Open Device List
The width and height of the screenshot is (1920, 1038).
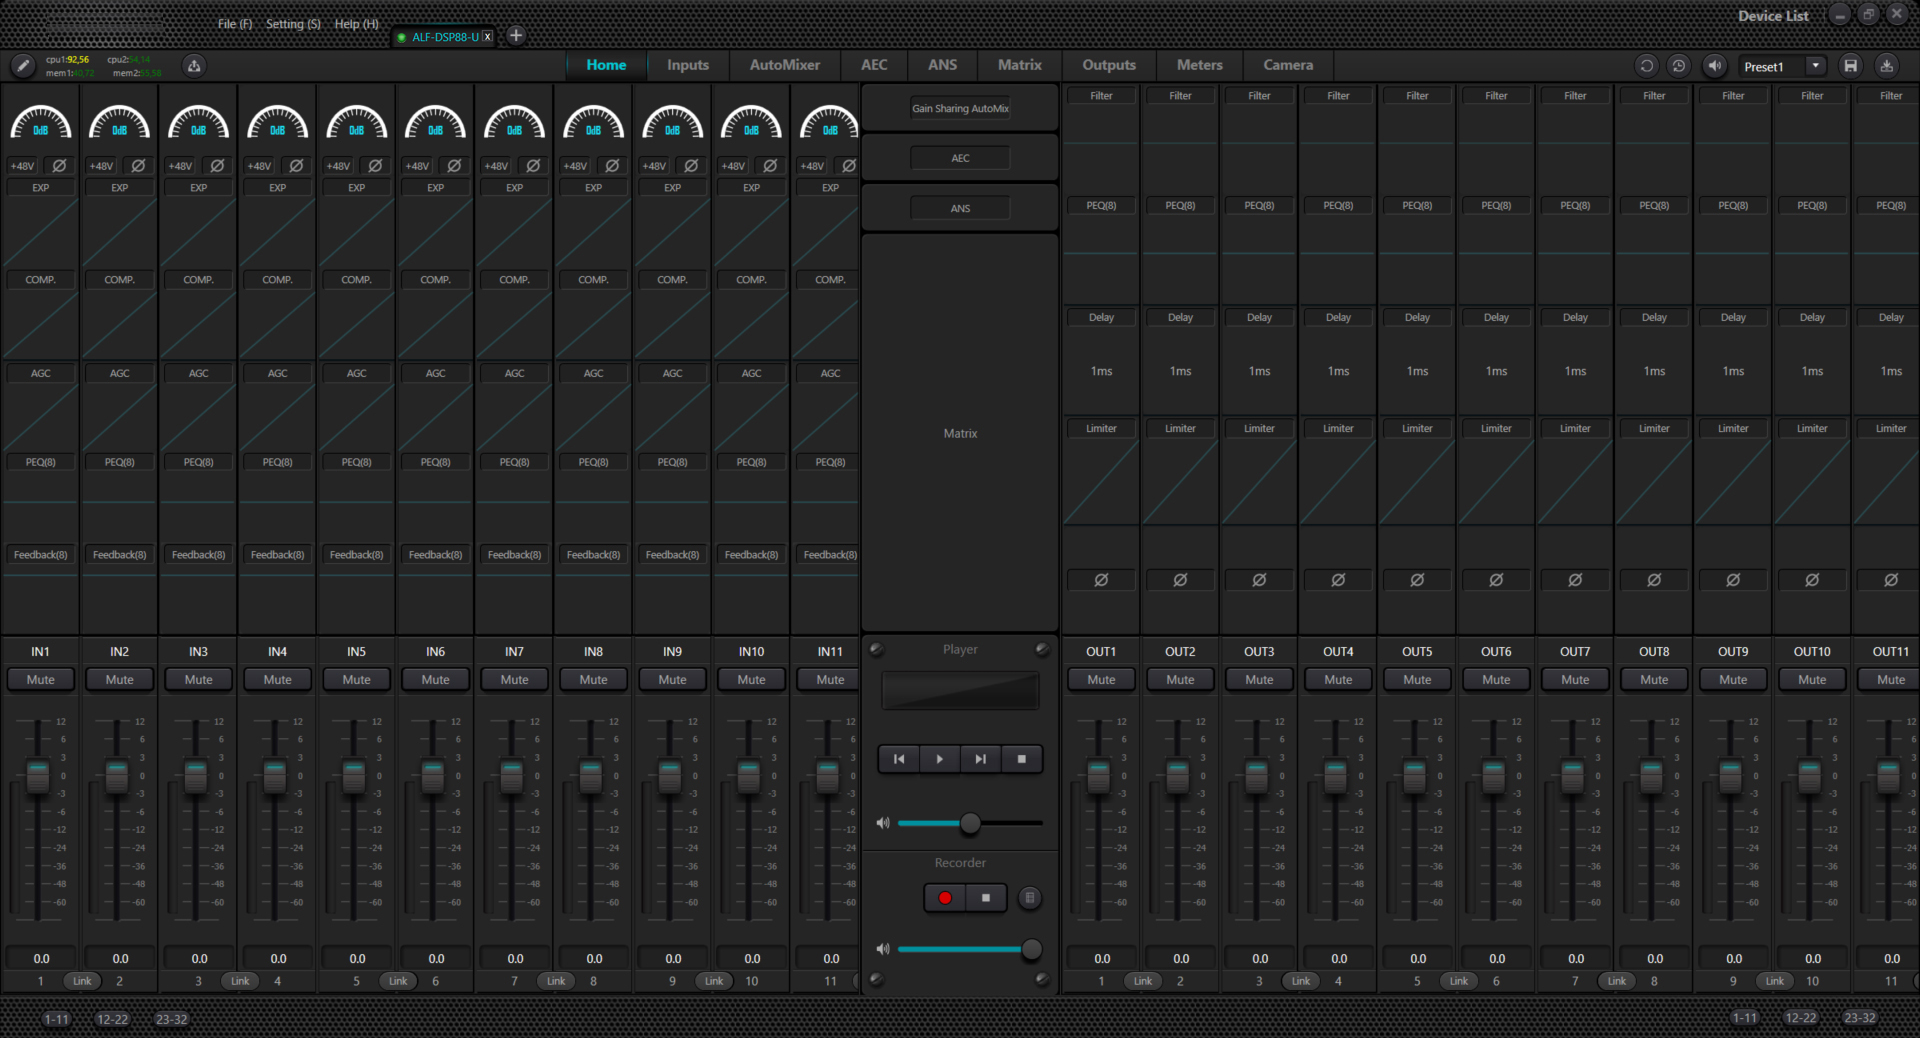[x=1773, y=16]
